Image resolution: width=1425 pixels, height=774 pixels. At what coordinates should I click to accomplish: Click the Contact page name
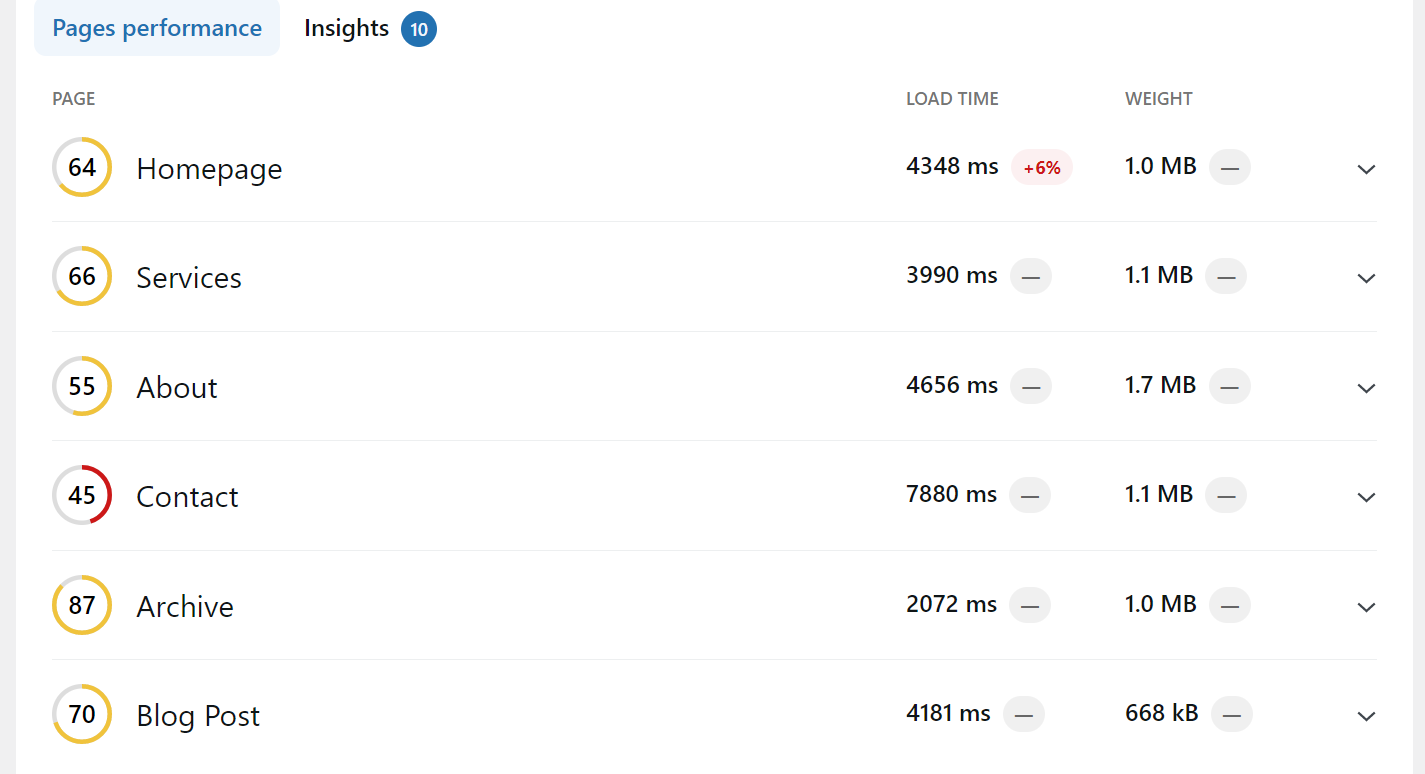187,497
